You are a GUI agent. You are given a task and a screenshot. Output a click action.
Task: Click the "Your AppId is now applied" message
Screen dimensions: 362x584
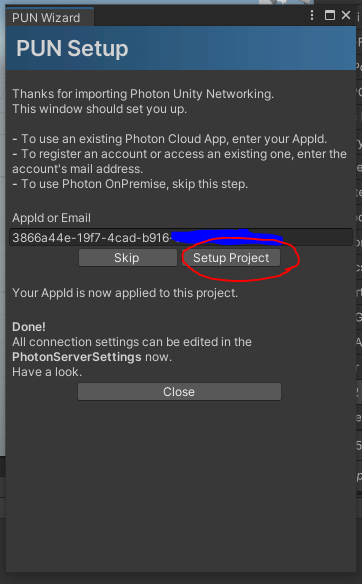point(125,293)
